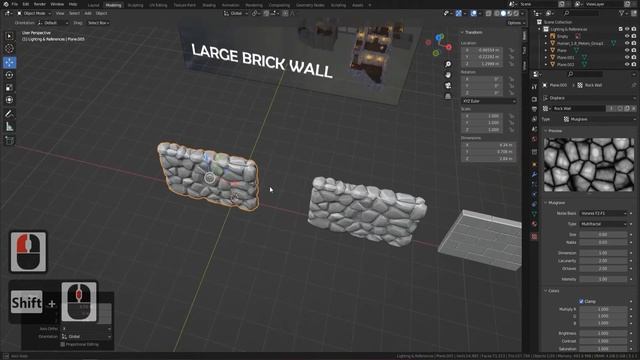Open Object Mode dropdown
Screen dimensions: 640x360
34,13
